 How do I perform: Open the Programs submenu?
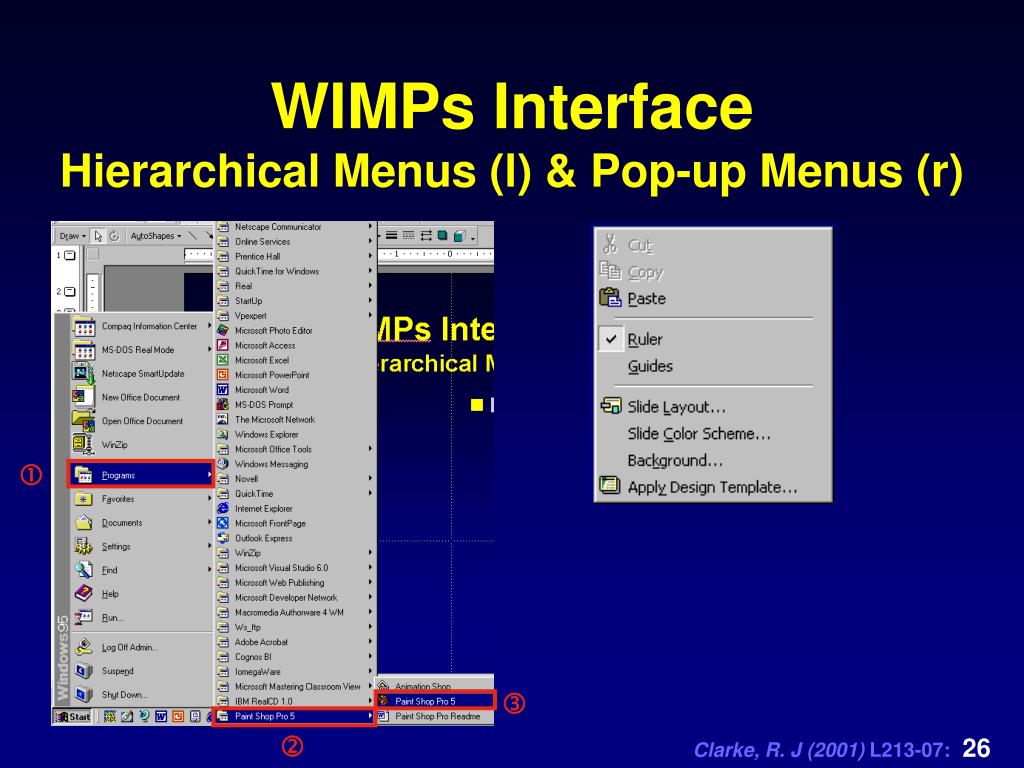[x=141, y=475]
